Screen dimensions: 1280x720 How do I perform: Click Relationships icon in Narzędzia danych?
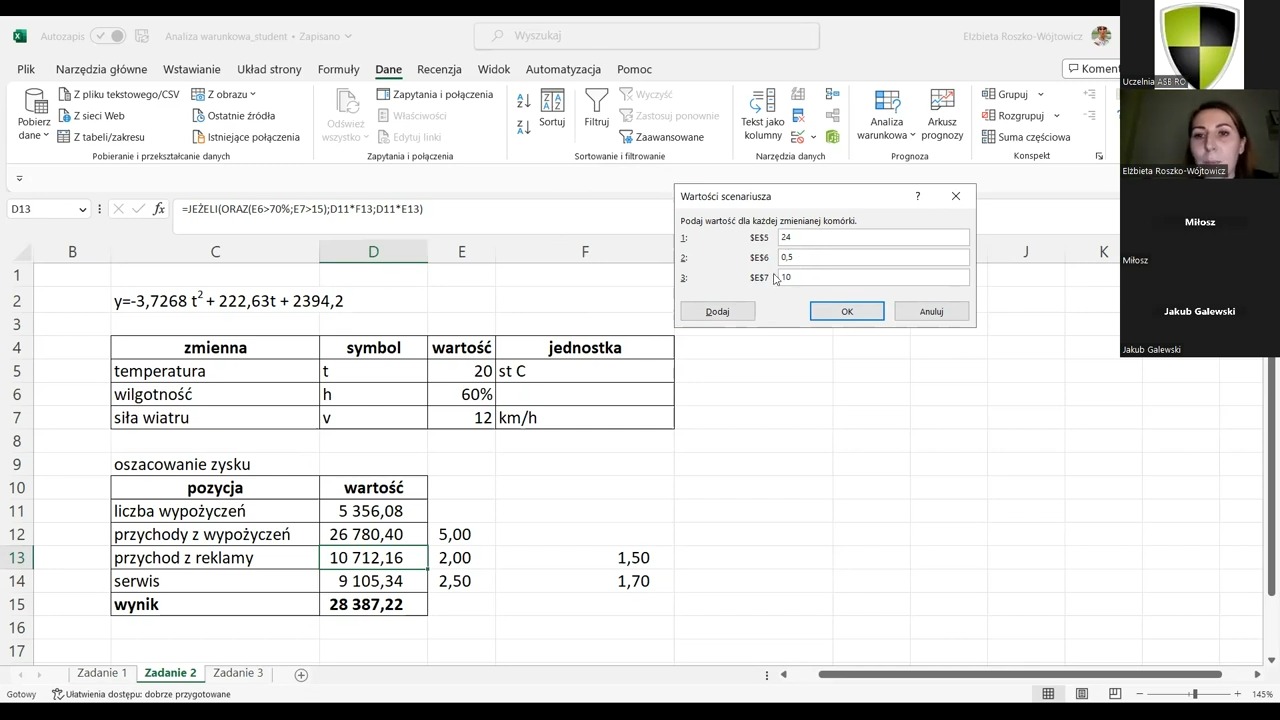pyautogui.click(x=832, y=115)
